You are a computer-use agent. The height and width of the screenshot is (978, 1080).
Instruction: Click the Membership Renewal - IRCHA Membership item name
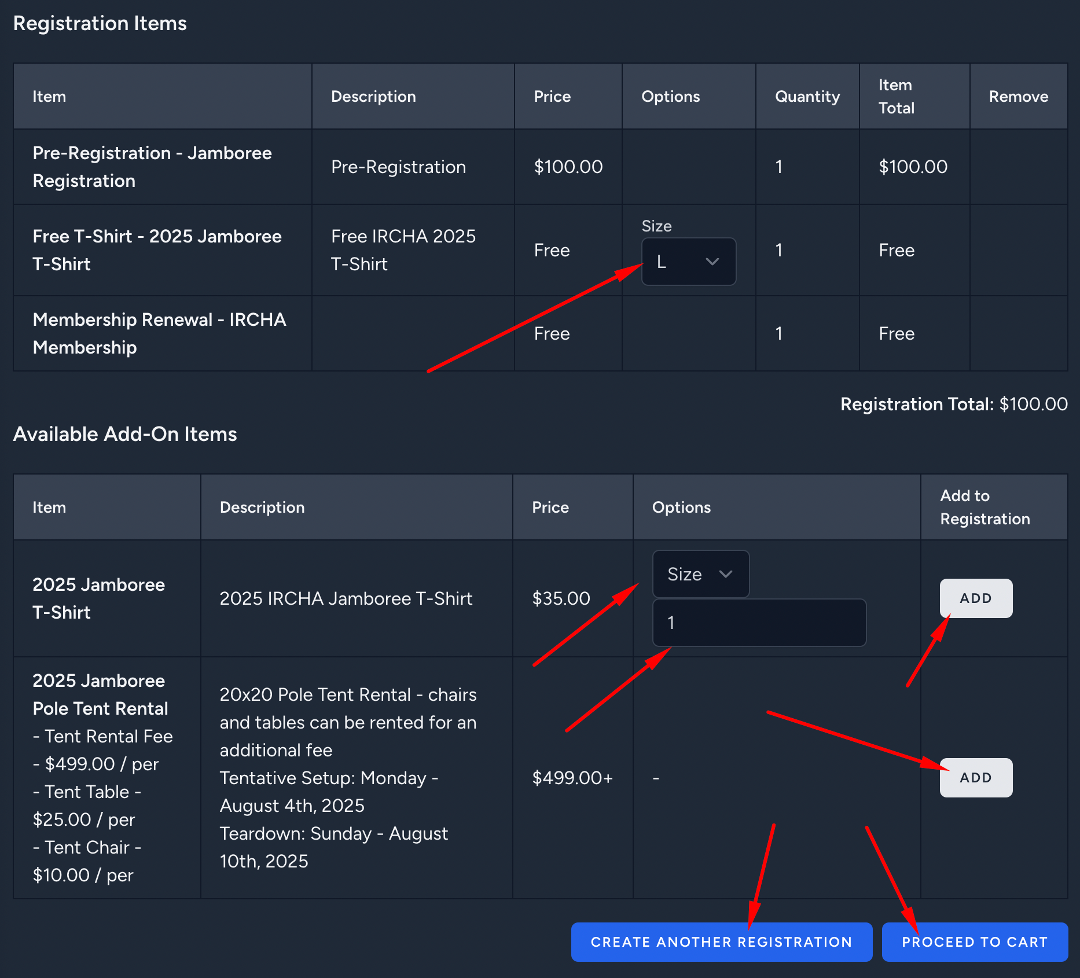coord(159,333)
